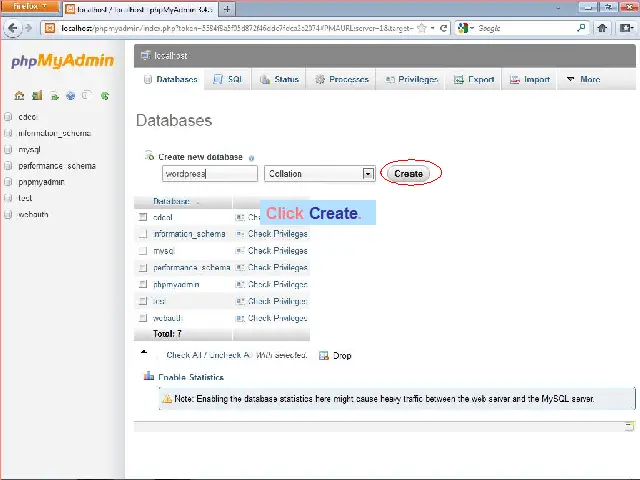Click Check Privileges for performance_schema
The width and height of the screenshot is (640, 480).
pos(278,268)
